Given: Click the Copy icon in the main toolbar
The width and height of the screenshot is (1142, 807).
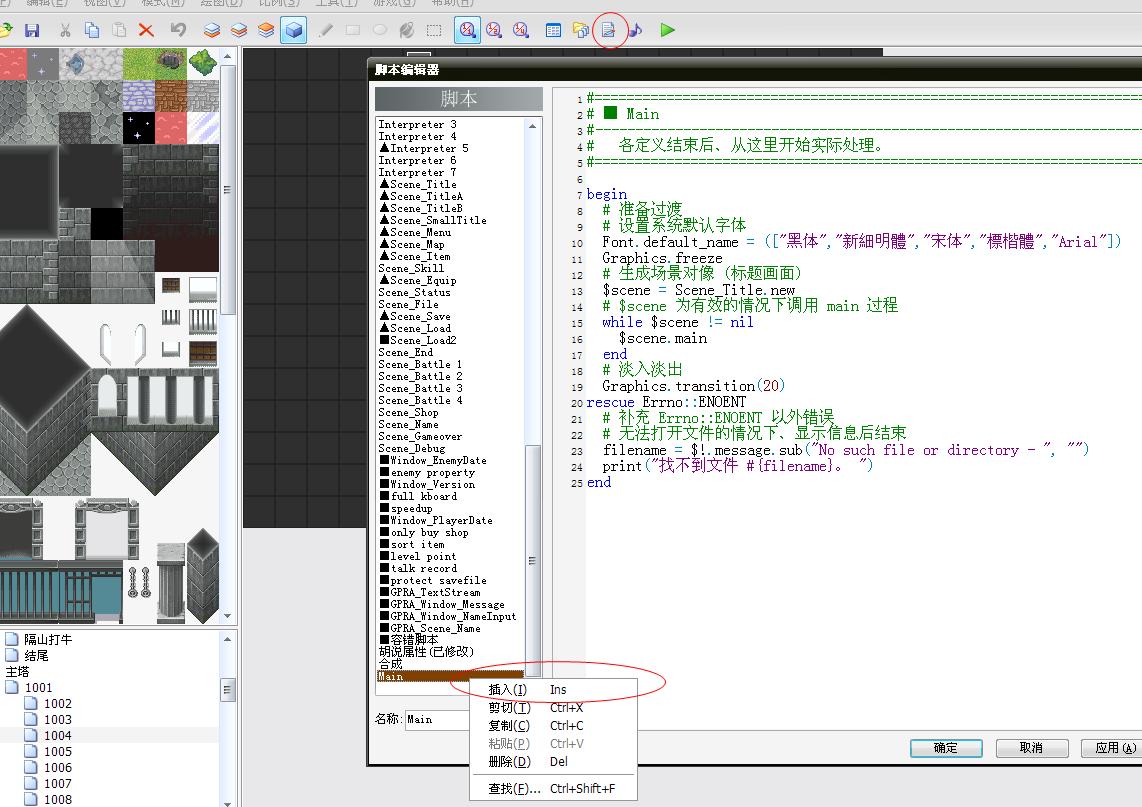Looking at the screenshot, I should pos(92,31).
